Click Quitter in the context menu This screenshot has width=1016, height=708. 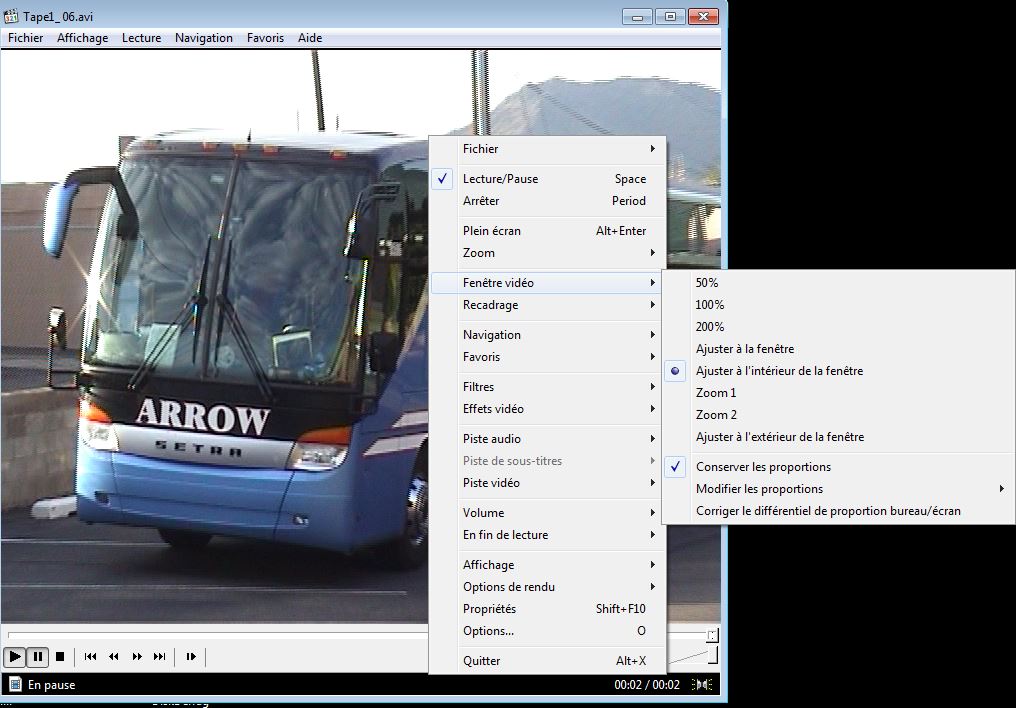(x=482, y=661)
